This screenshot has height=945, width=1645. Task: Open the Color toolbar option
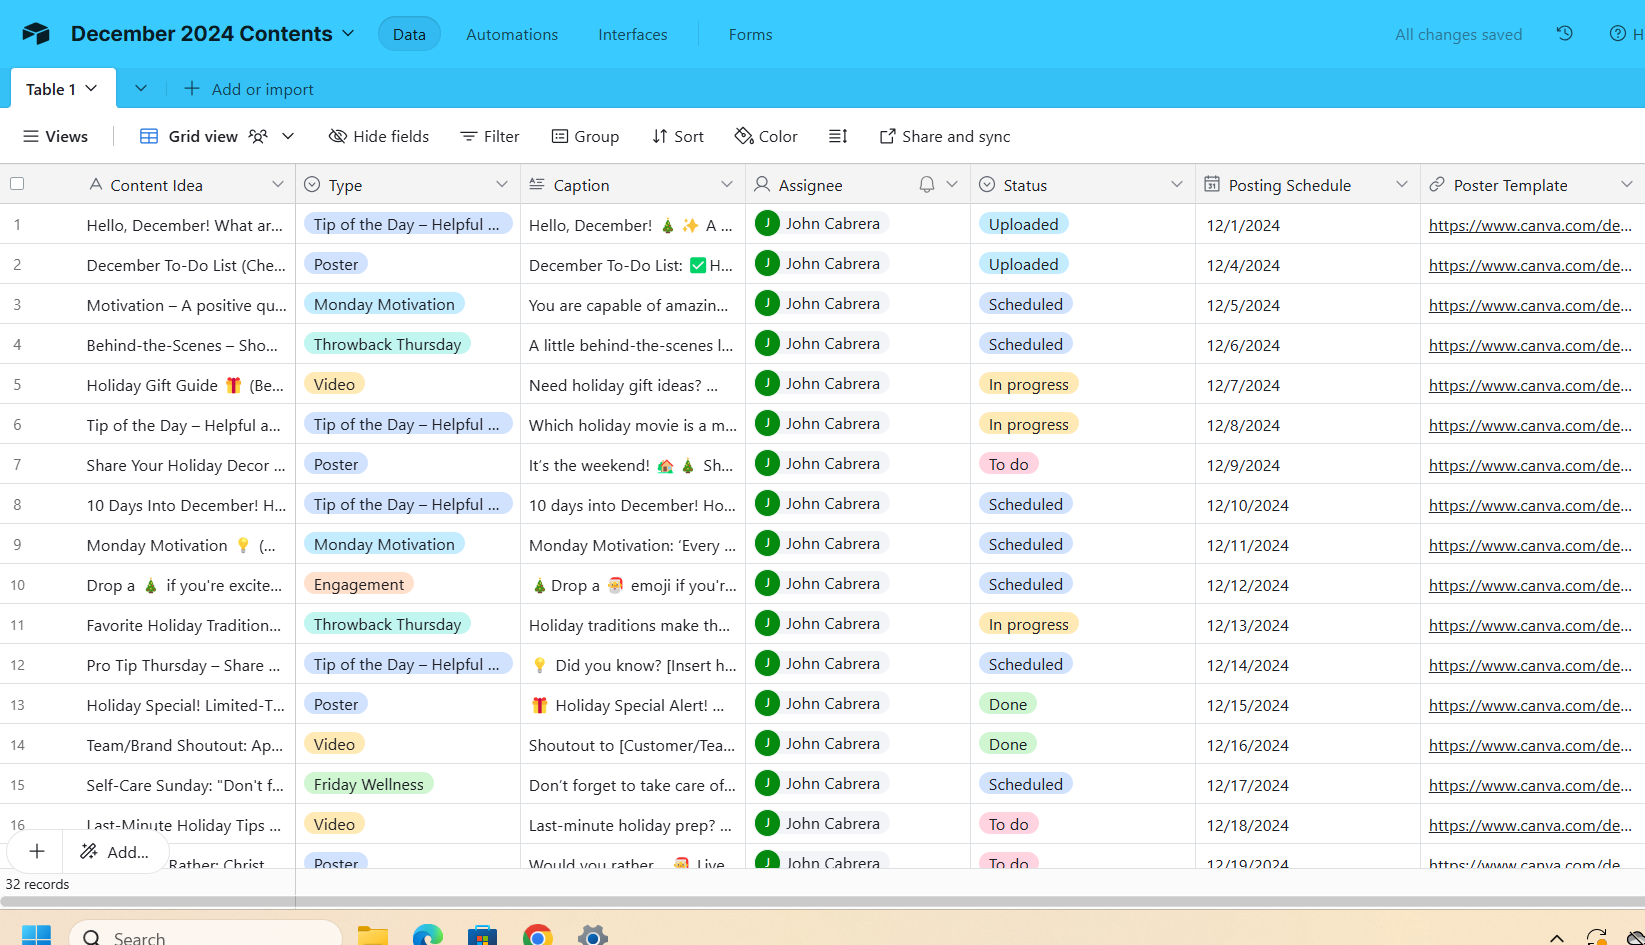click(x=766, y=136)
